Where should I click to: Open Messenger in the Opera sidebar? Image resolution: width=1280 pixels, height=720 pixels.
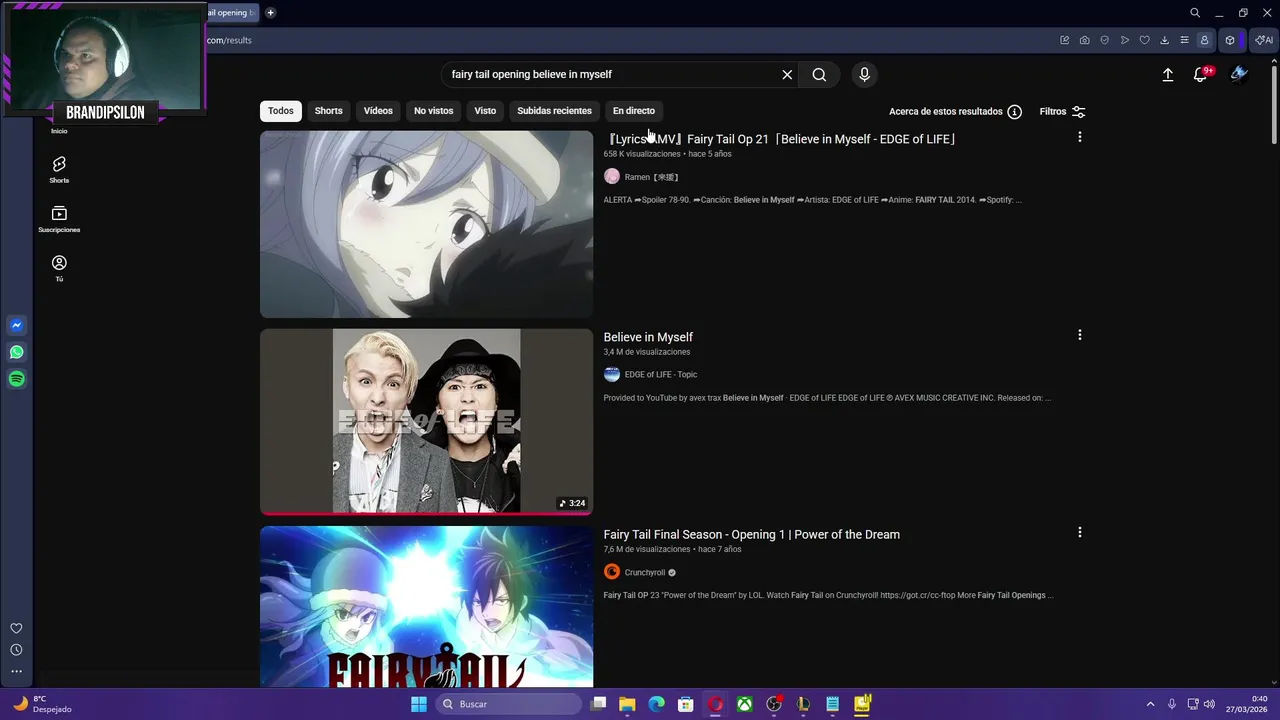(x=17, y=325)
